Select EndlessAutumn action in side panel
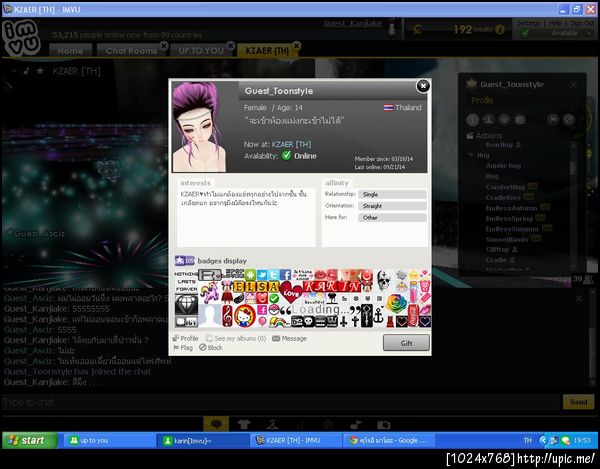This screenshot has height=469, width=600. point(511,208)
